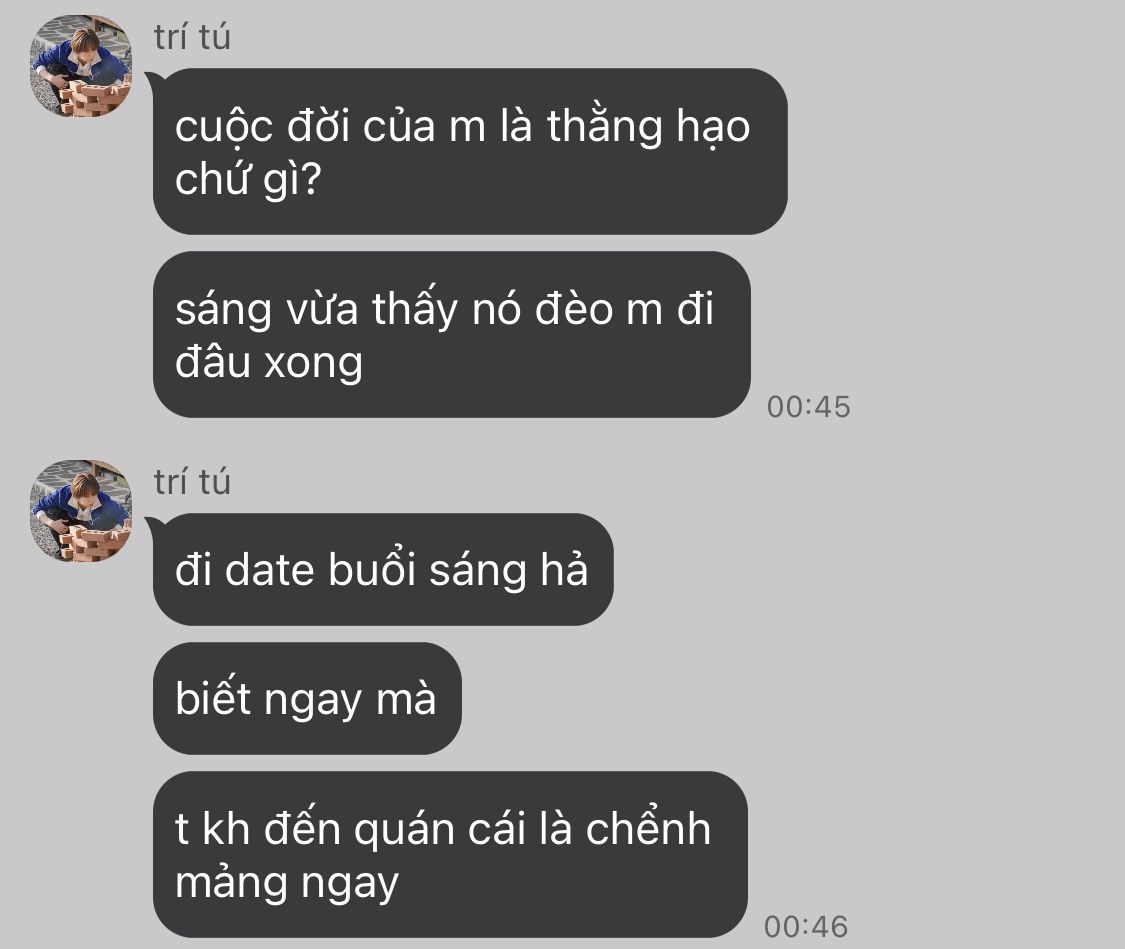Open trí tú's avatar above first message
The height and width of the screenshot is (949, 1125).
[x=81, y=66]
